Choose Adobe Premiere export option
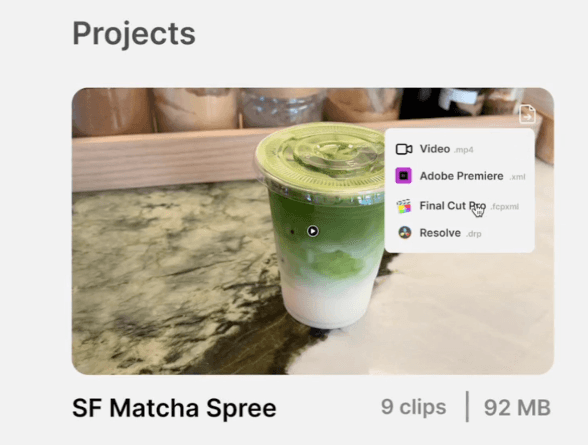The height and width of the screenshot is (445, 588). pyautogui.click(x=459, y=176)
